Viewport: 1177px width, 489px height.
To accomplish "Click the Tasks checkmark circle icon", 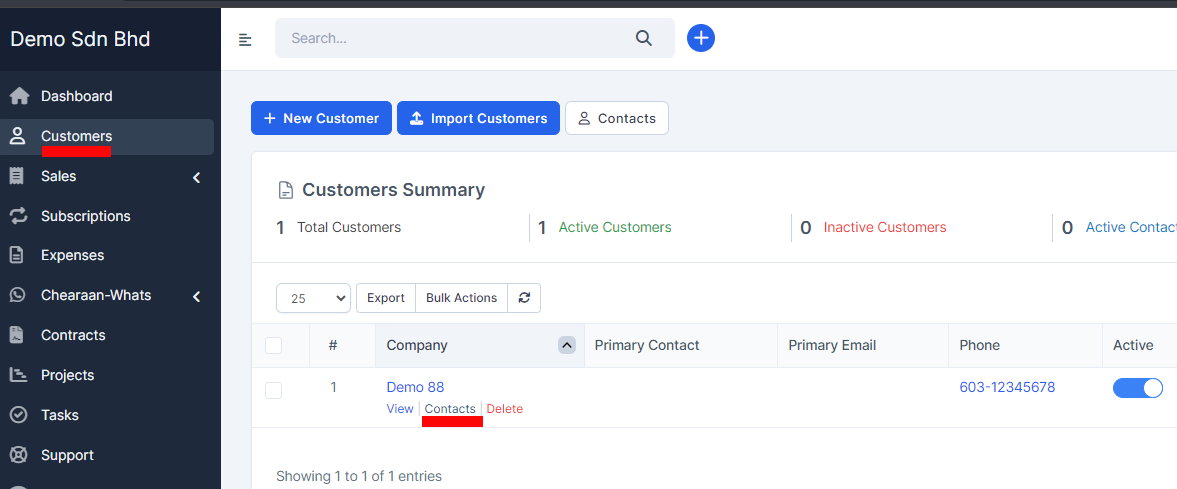I will tap(17, 415).
